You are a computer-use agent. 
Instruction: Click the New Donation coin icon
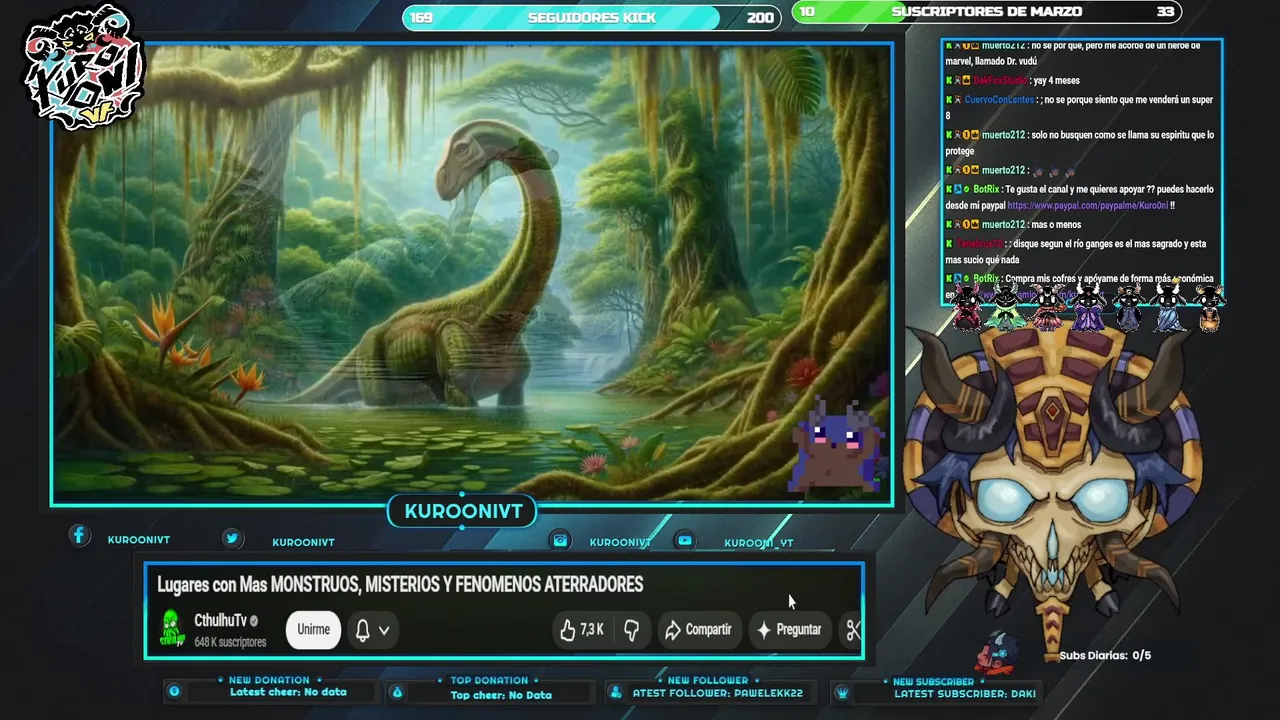(174, 691)
